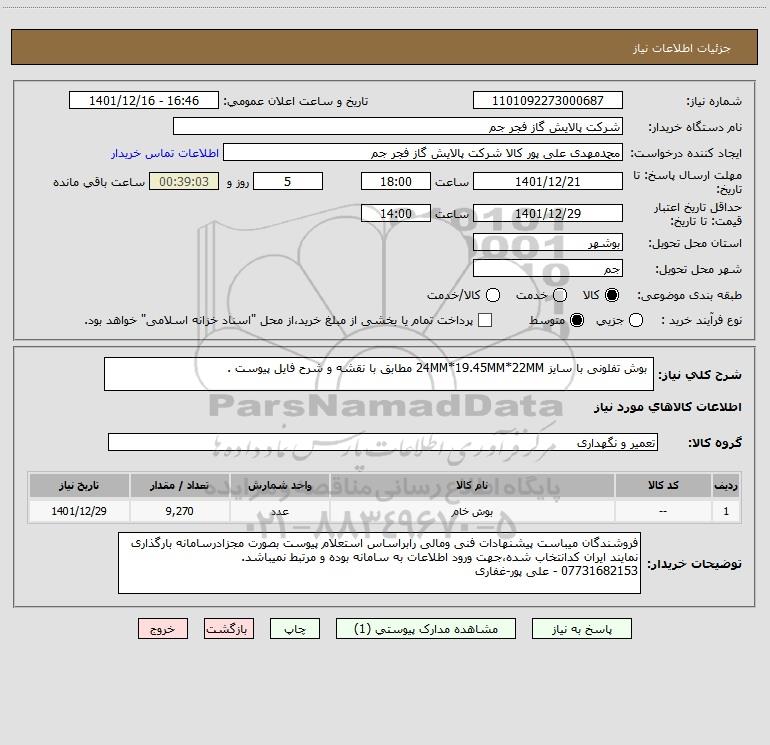770x745 pixels.
Task: Click the remaining days field showing 5
Action: pyautogui.click(x=288, y=181)
